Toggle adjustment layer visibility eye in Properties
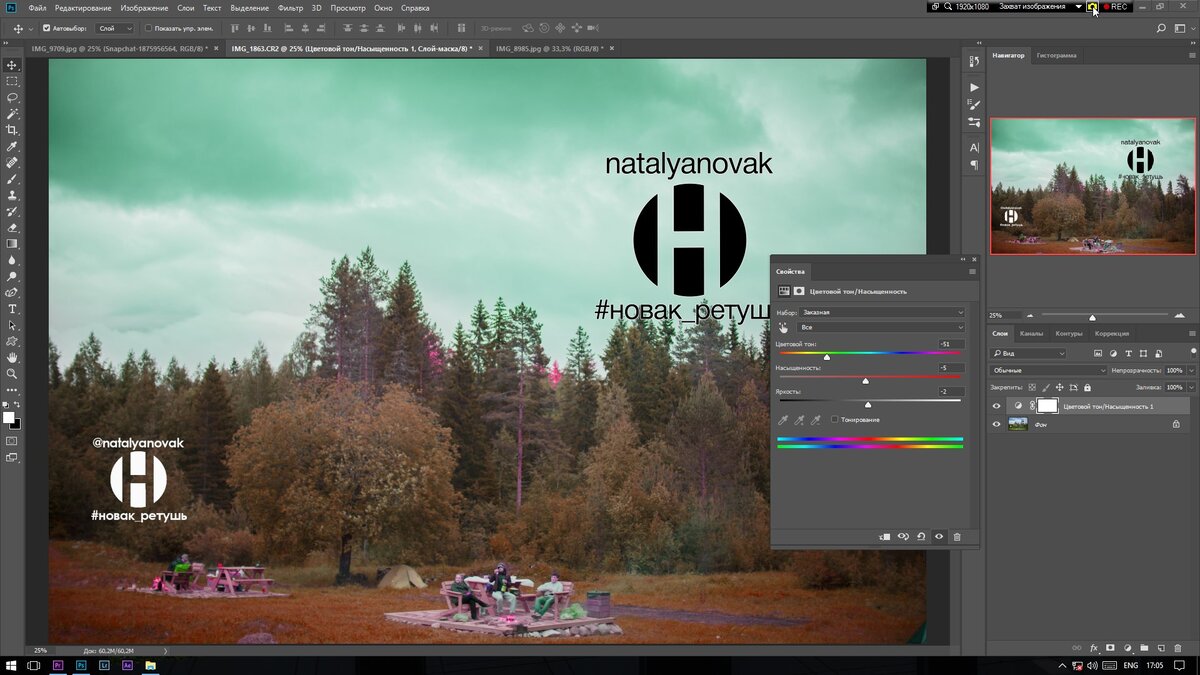This screenshot has height=675, width=1200. click(x=939, y=537)
